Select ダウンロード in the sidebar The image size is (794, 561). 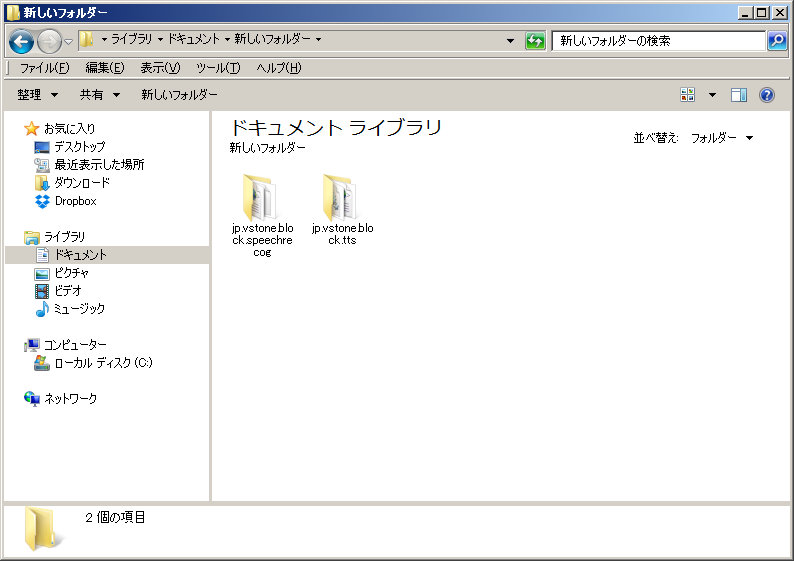tap(81, 183)
